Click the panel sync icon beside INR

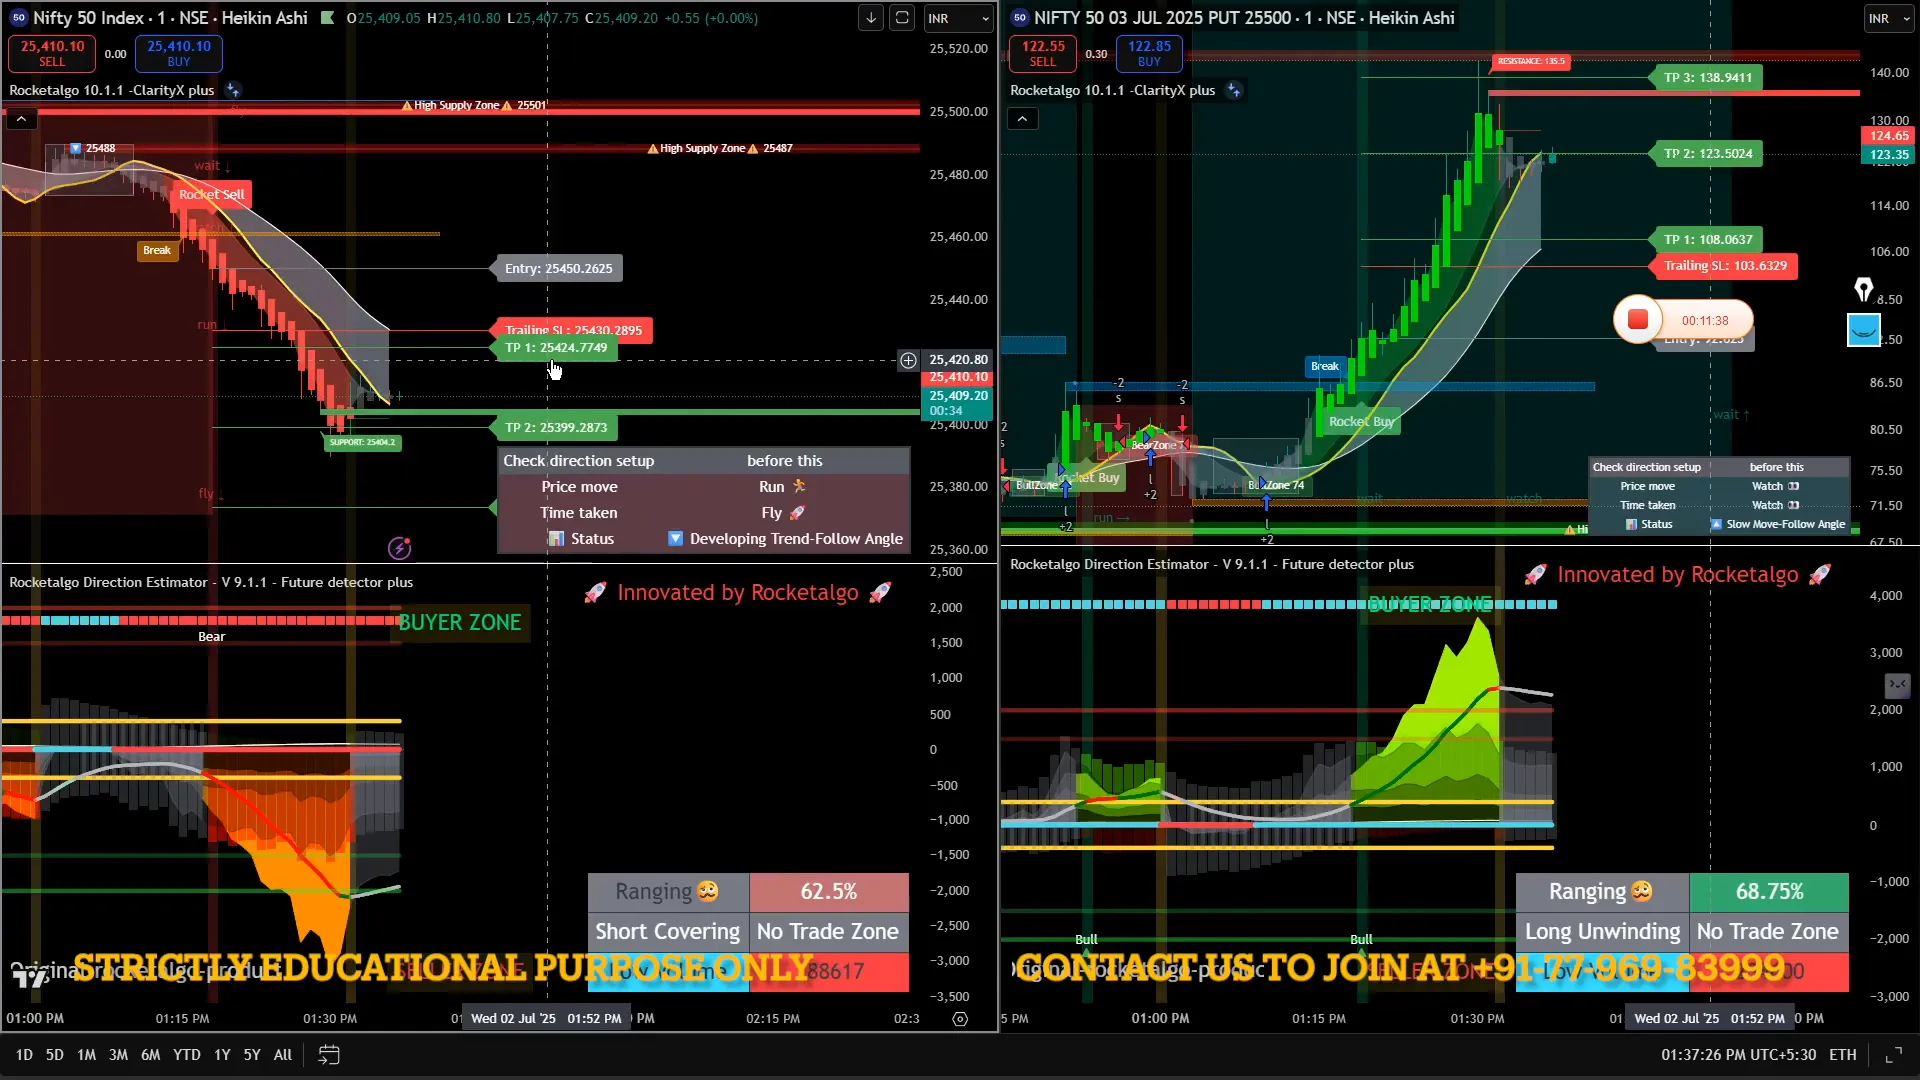(902, 18)
